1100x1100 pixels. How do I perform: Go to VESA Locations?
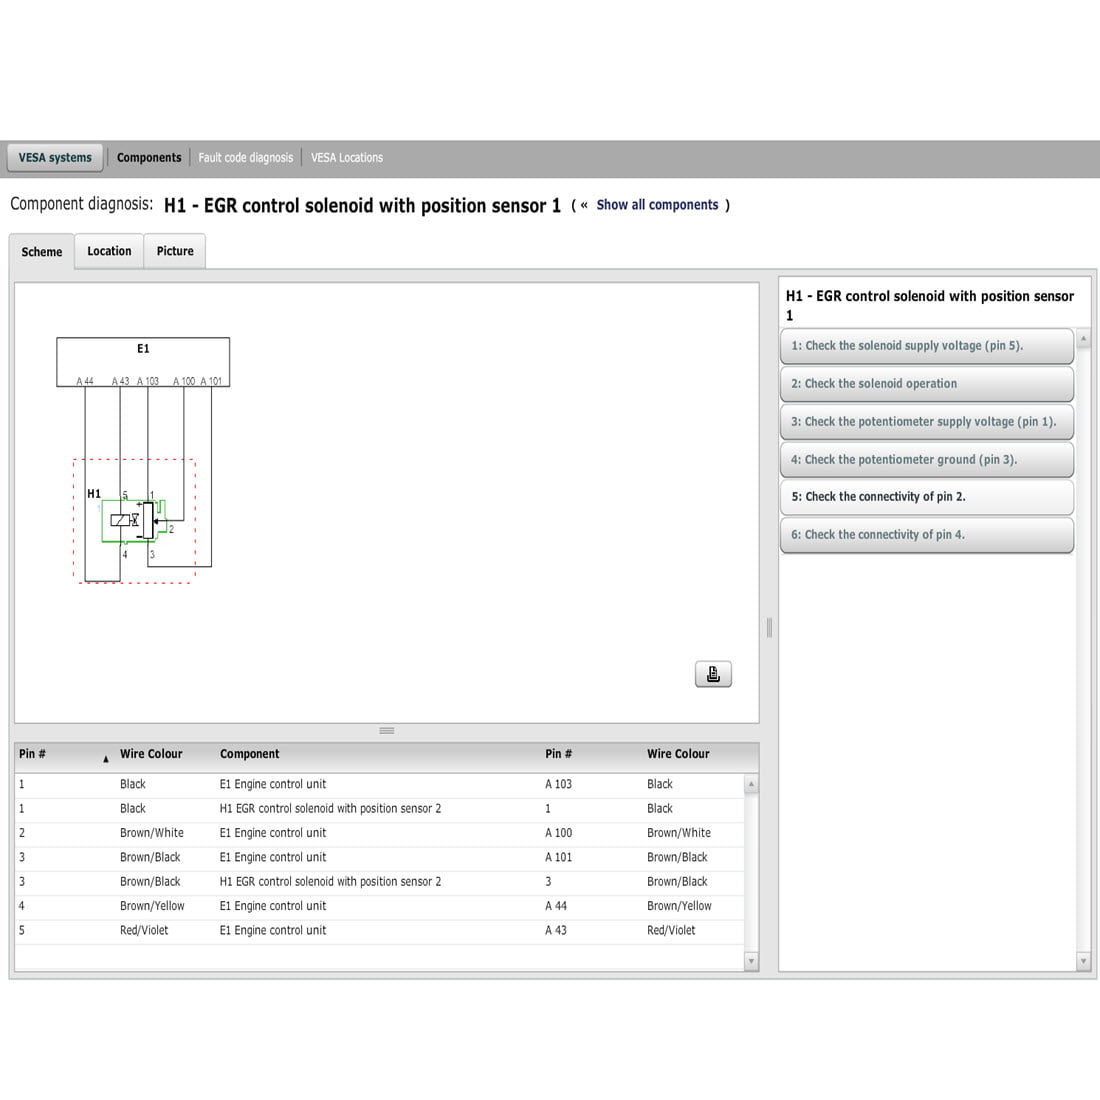[347, 158]
